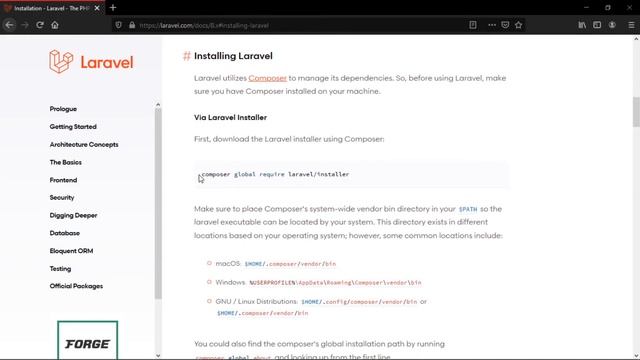
Task: Bookmark this page with star icon
Action: click(518, 25)
